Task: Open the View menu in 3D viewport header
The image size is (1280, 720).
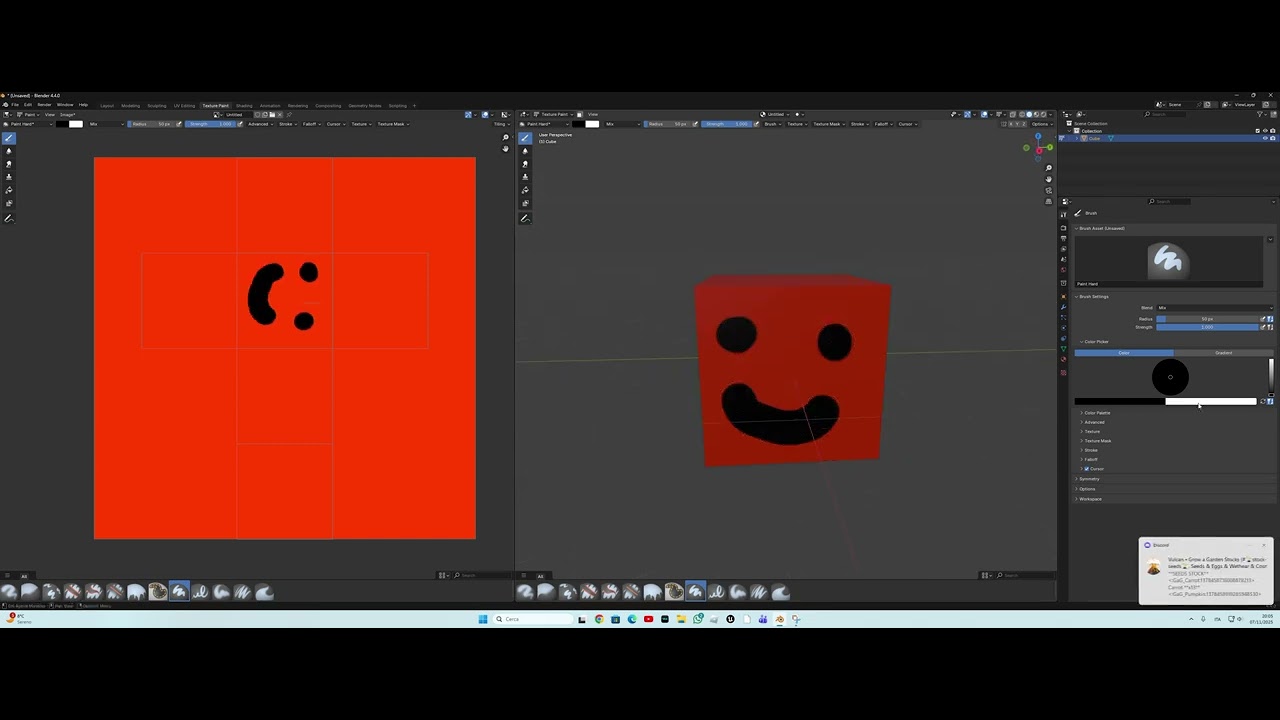Action: pyautogui.click(x=593, y=114)
